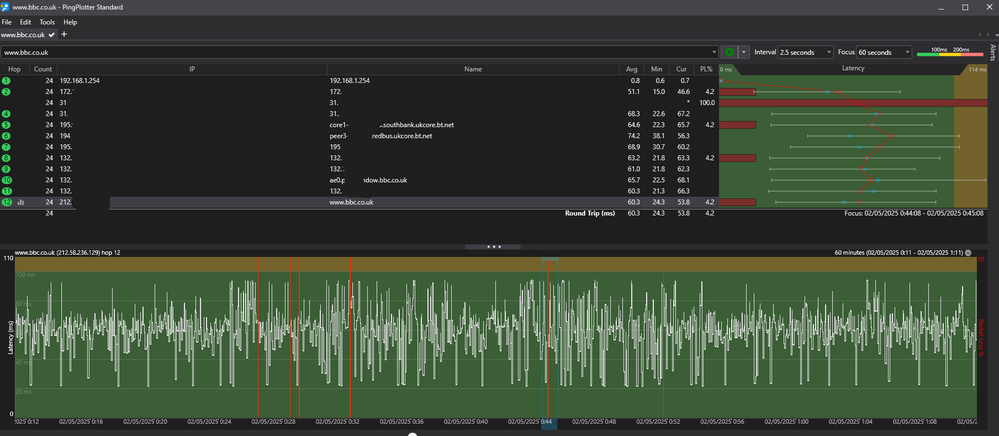Click the 100ms 200ms latency color scale

[951, 52]
